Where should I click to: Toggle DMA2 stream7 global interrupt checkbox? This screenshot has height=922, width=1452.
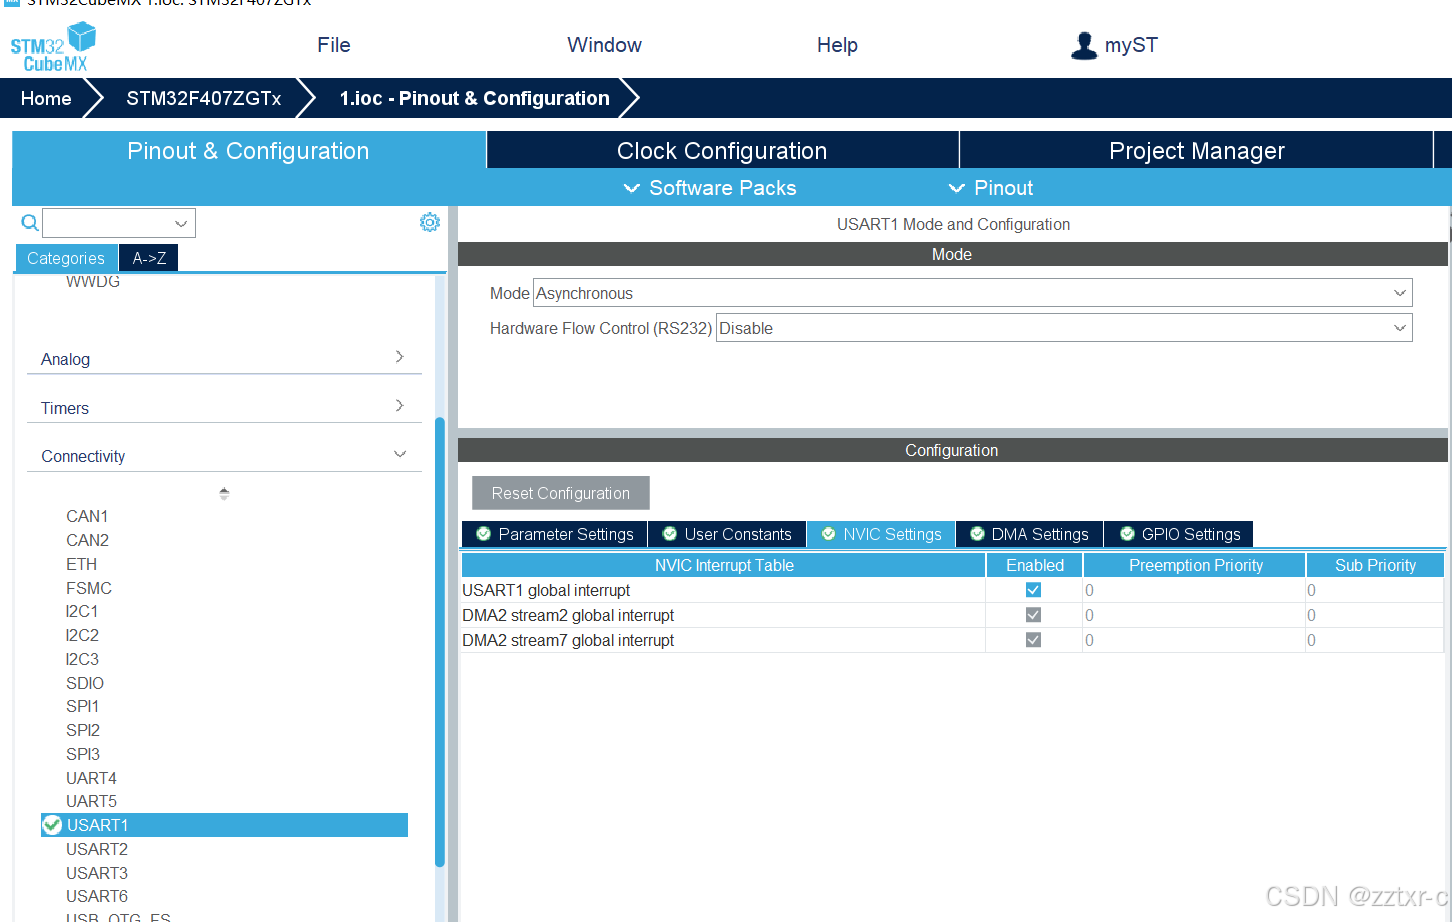pyautogui.click(x=1034, y=640)
